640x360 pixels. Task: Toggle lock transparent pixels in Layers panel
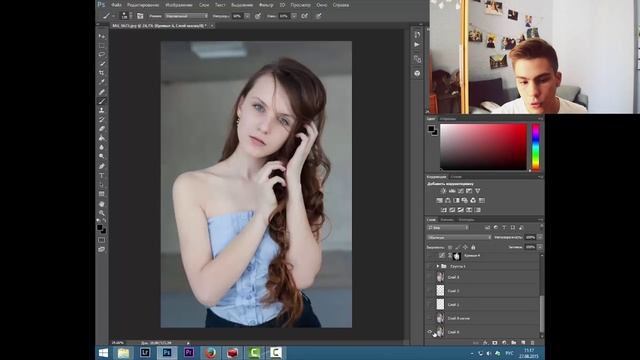tap(450, 247)
